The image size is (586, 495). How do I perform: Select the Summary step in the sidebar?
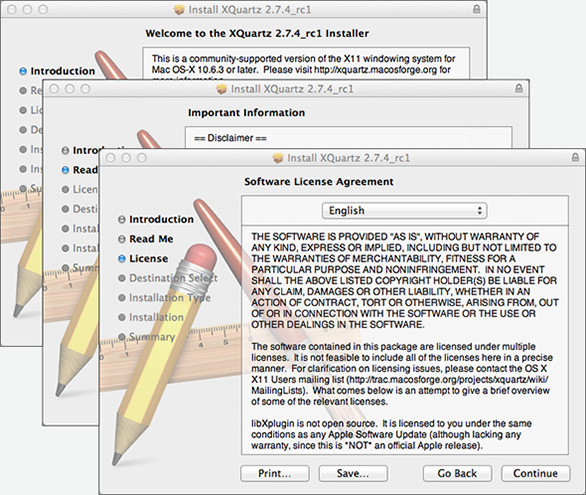[152, 337]
